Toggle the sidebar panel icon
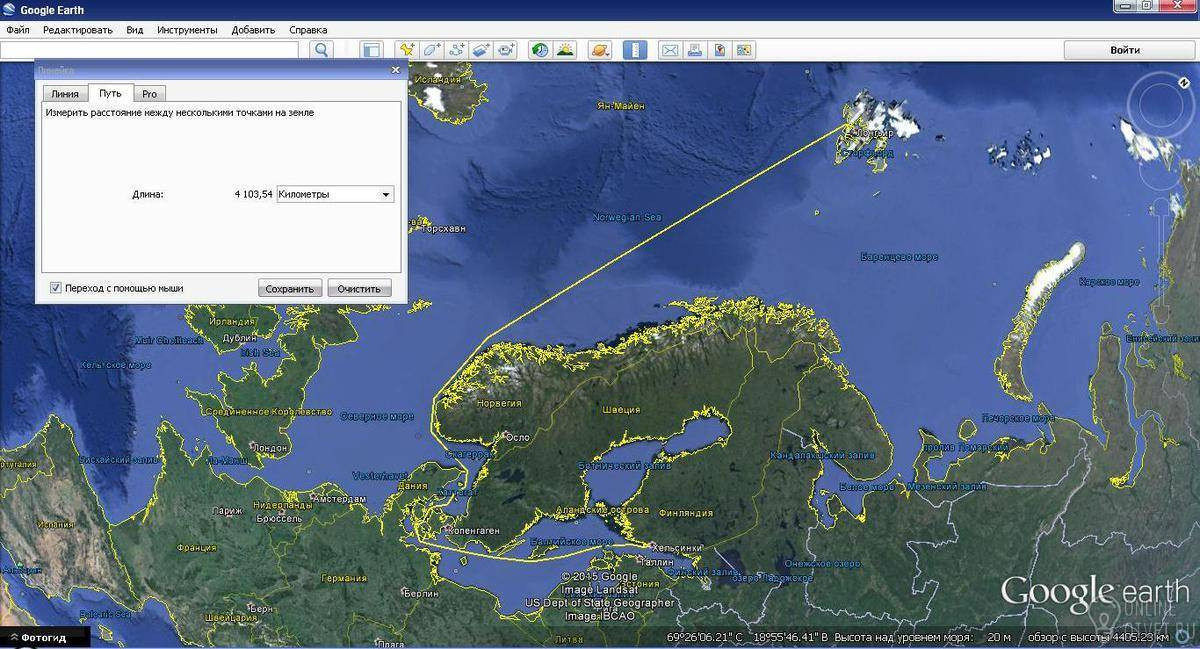The image size is (1200, 649). pyautogui.click(x=371, y=50)
